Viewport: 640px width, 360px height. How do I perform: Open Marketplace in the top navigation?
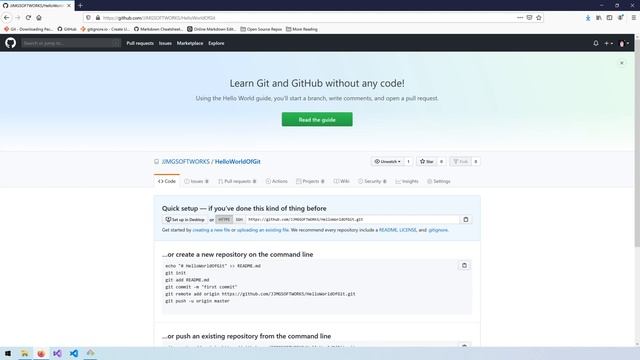coord(190,43)
